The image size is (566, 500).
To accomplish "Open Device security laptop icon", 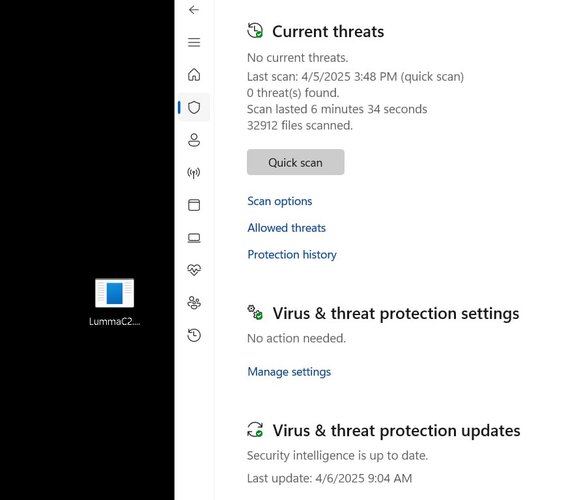I will [x=194, y=238].
